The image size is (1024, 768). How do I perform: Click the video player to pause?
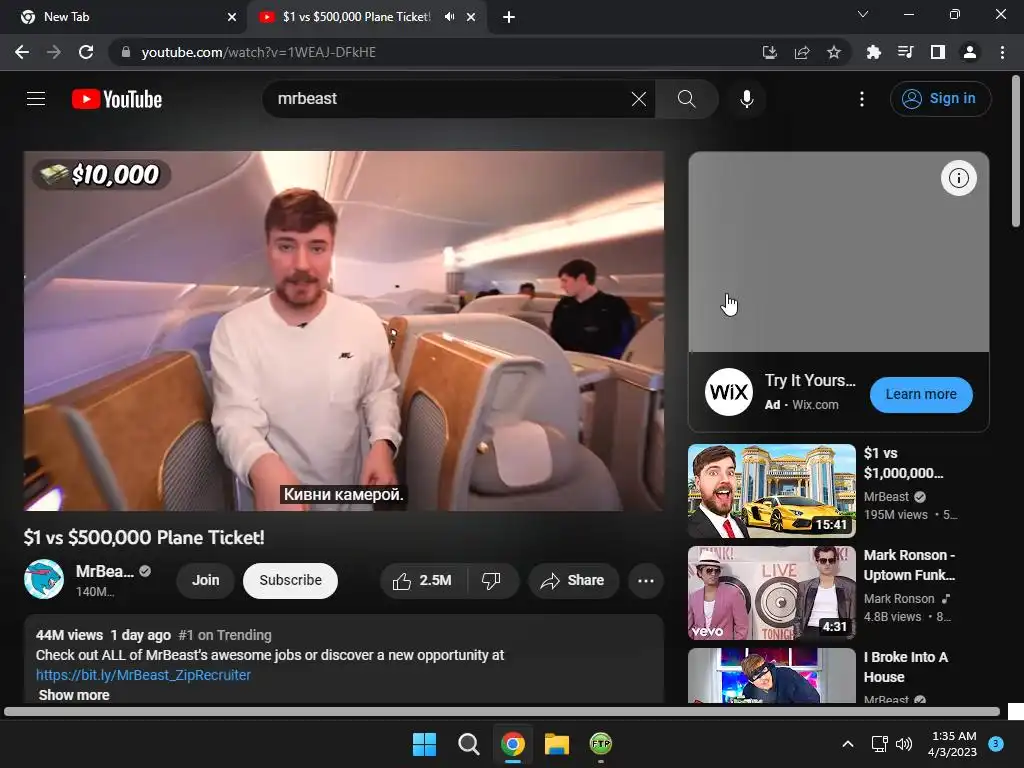coord(344,330)
